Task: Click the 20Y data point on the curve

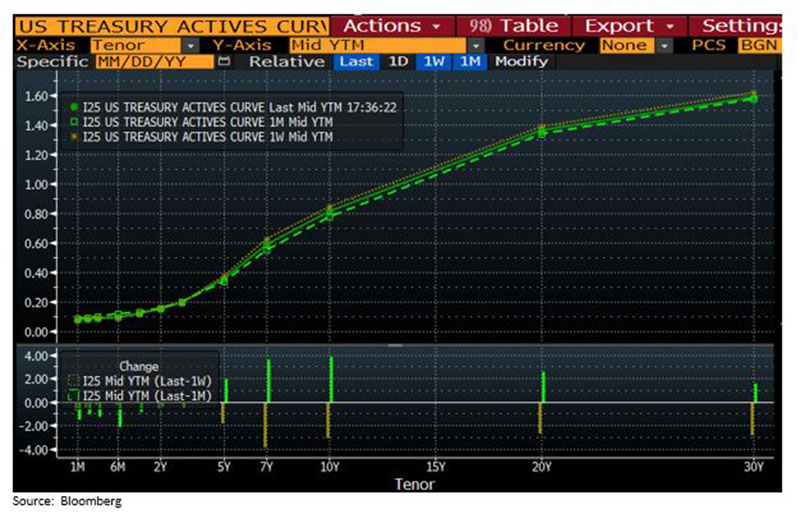Action: (x=543, y=131)
